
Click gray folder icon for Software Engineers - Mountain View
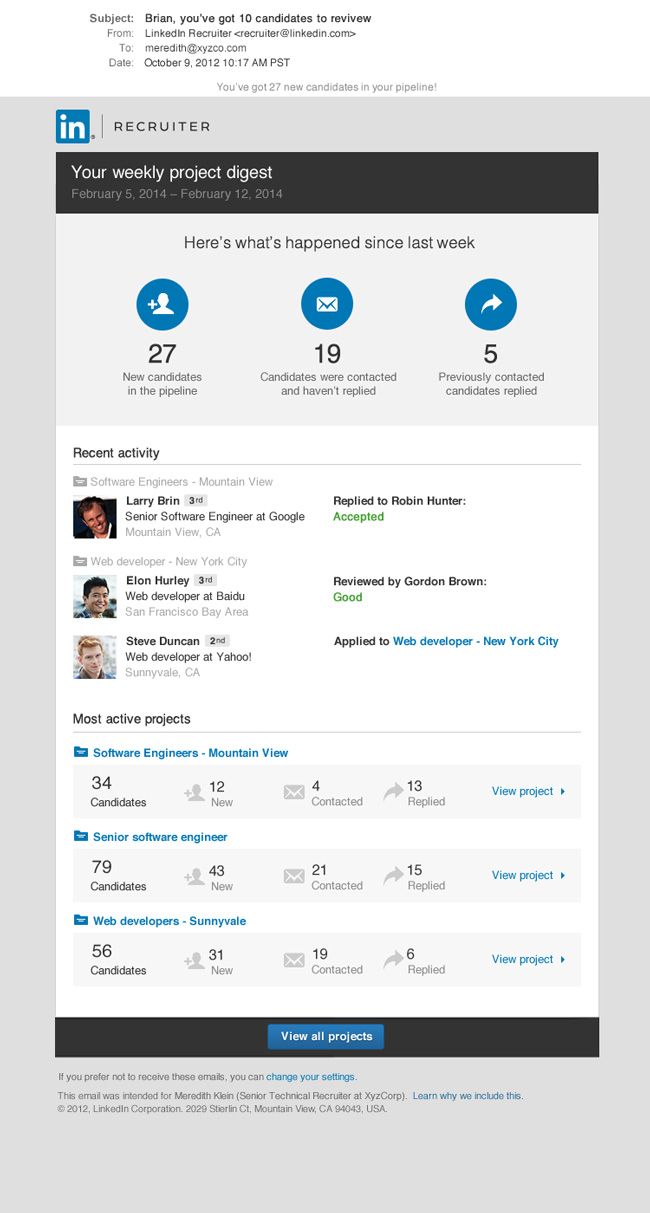pyautogui.click(x=80, y=482)
